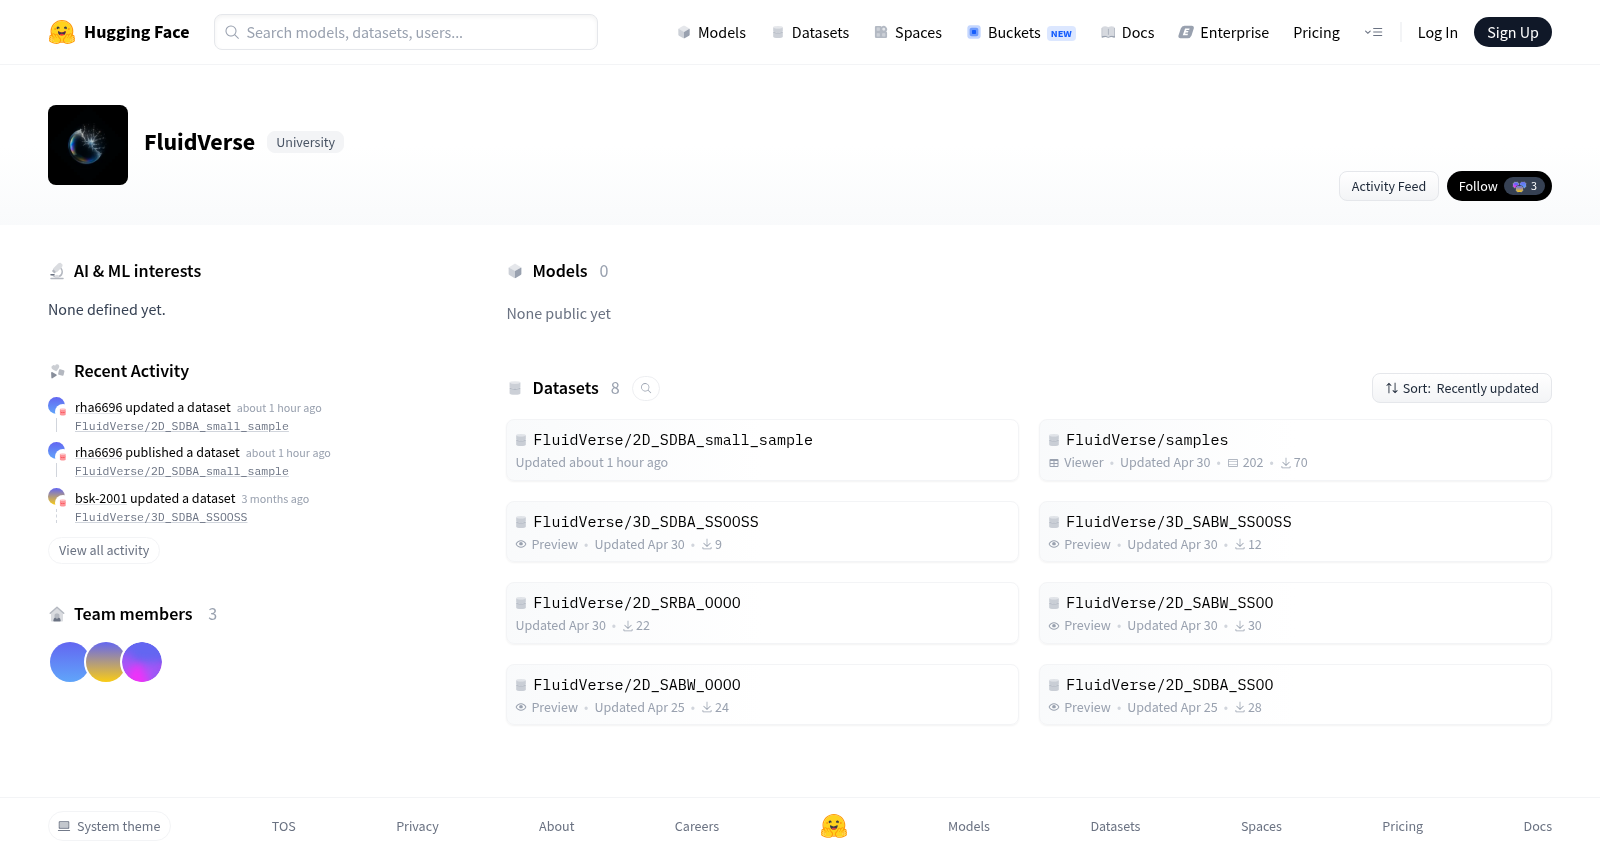This screenshot has width=1600, height=861.
Task: Open the FluidVerse/2D_SRBA_0000 dataset card
Action: point(762,613)
